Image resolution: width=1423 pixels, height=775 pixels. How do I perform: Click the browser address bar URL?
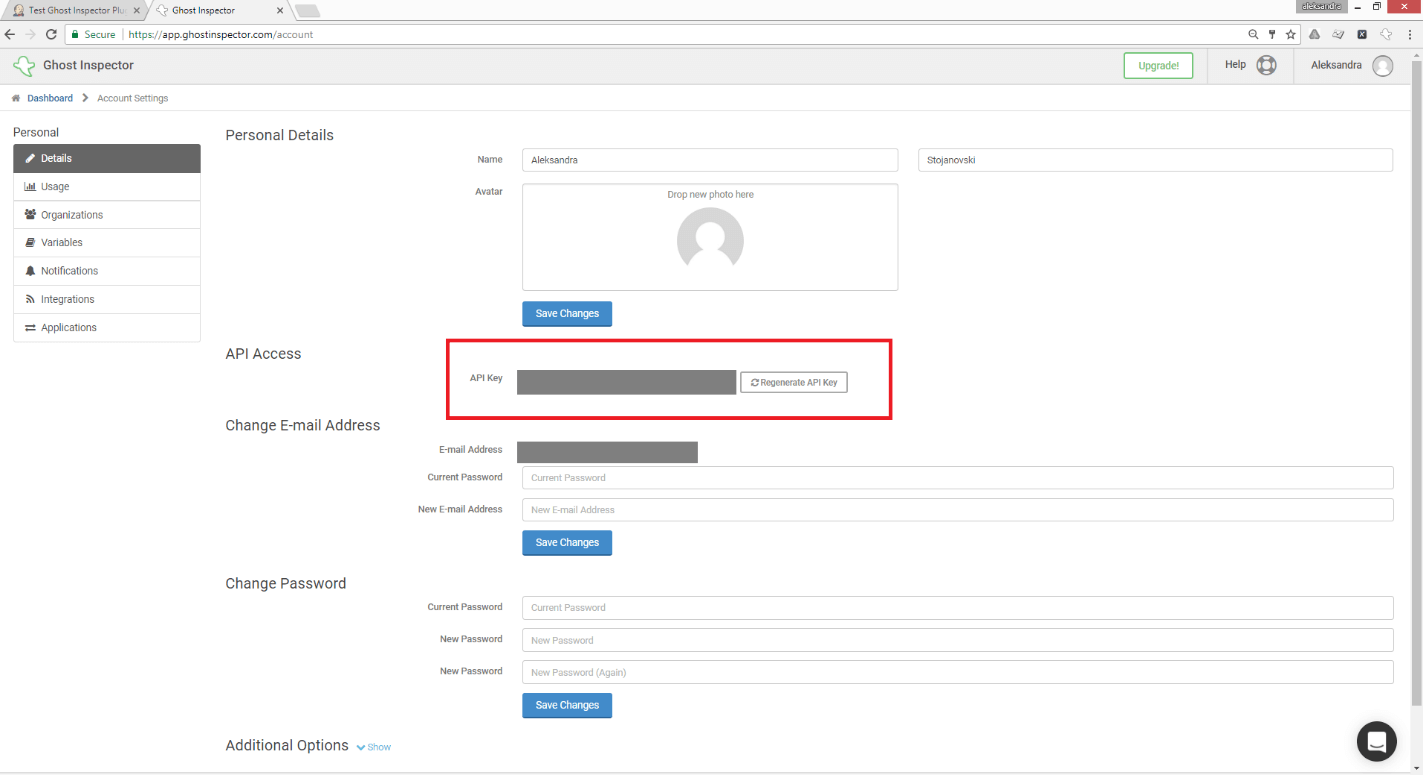click(221, 34)
